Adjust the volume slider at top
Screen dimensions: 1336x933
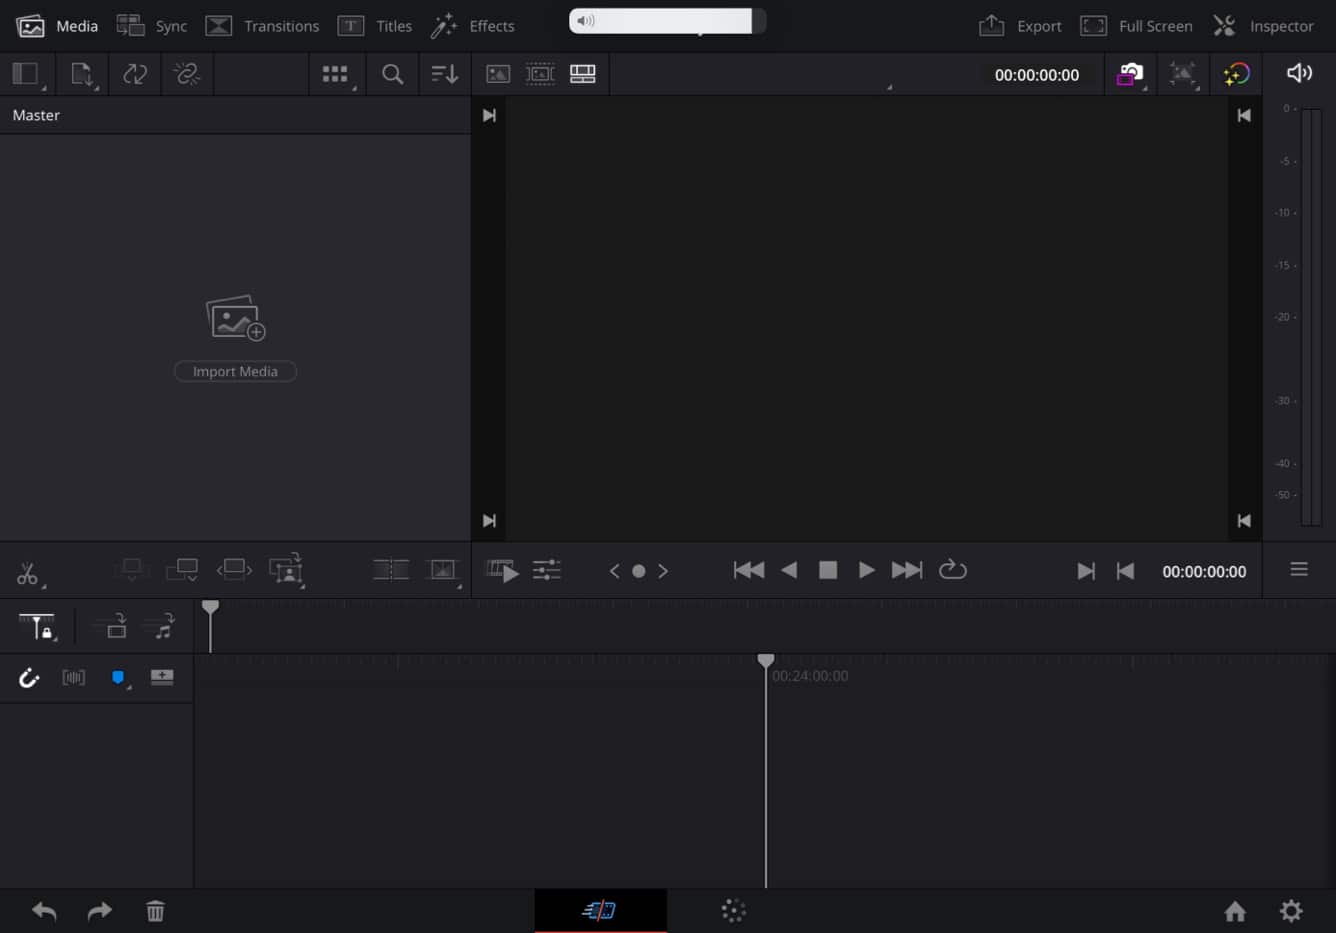(666, 21)
